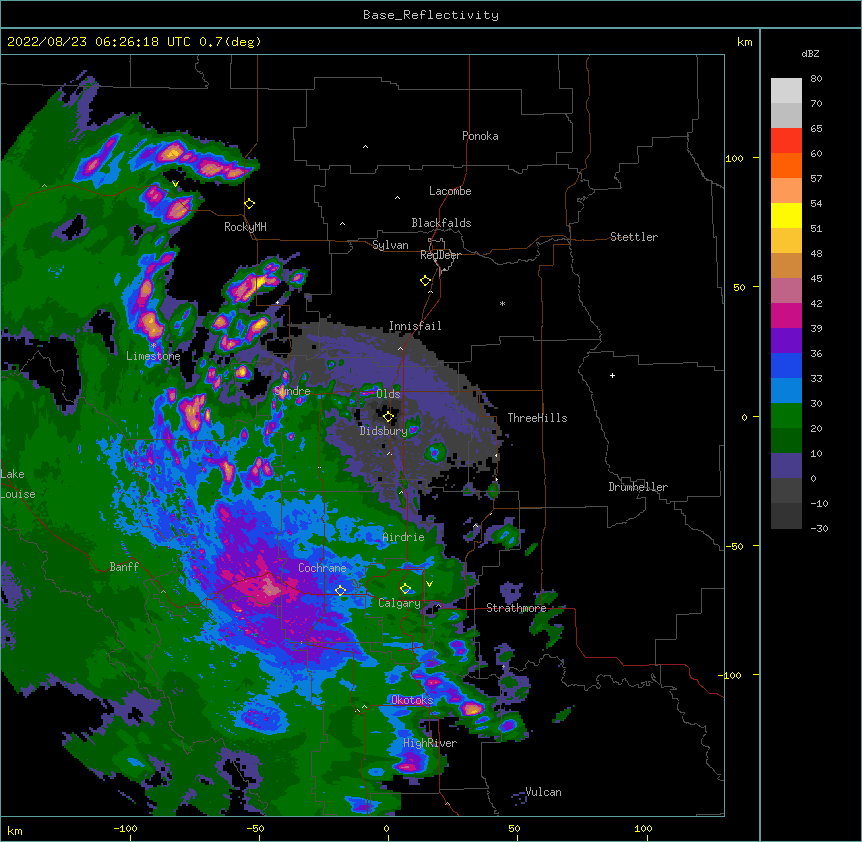Click the HighRiver label
The height and width of the screenshot is (842, 862).
click(430, 743)
